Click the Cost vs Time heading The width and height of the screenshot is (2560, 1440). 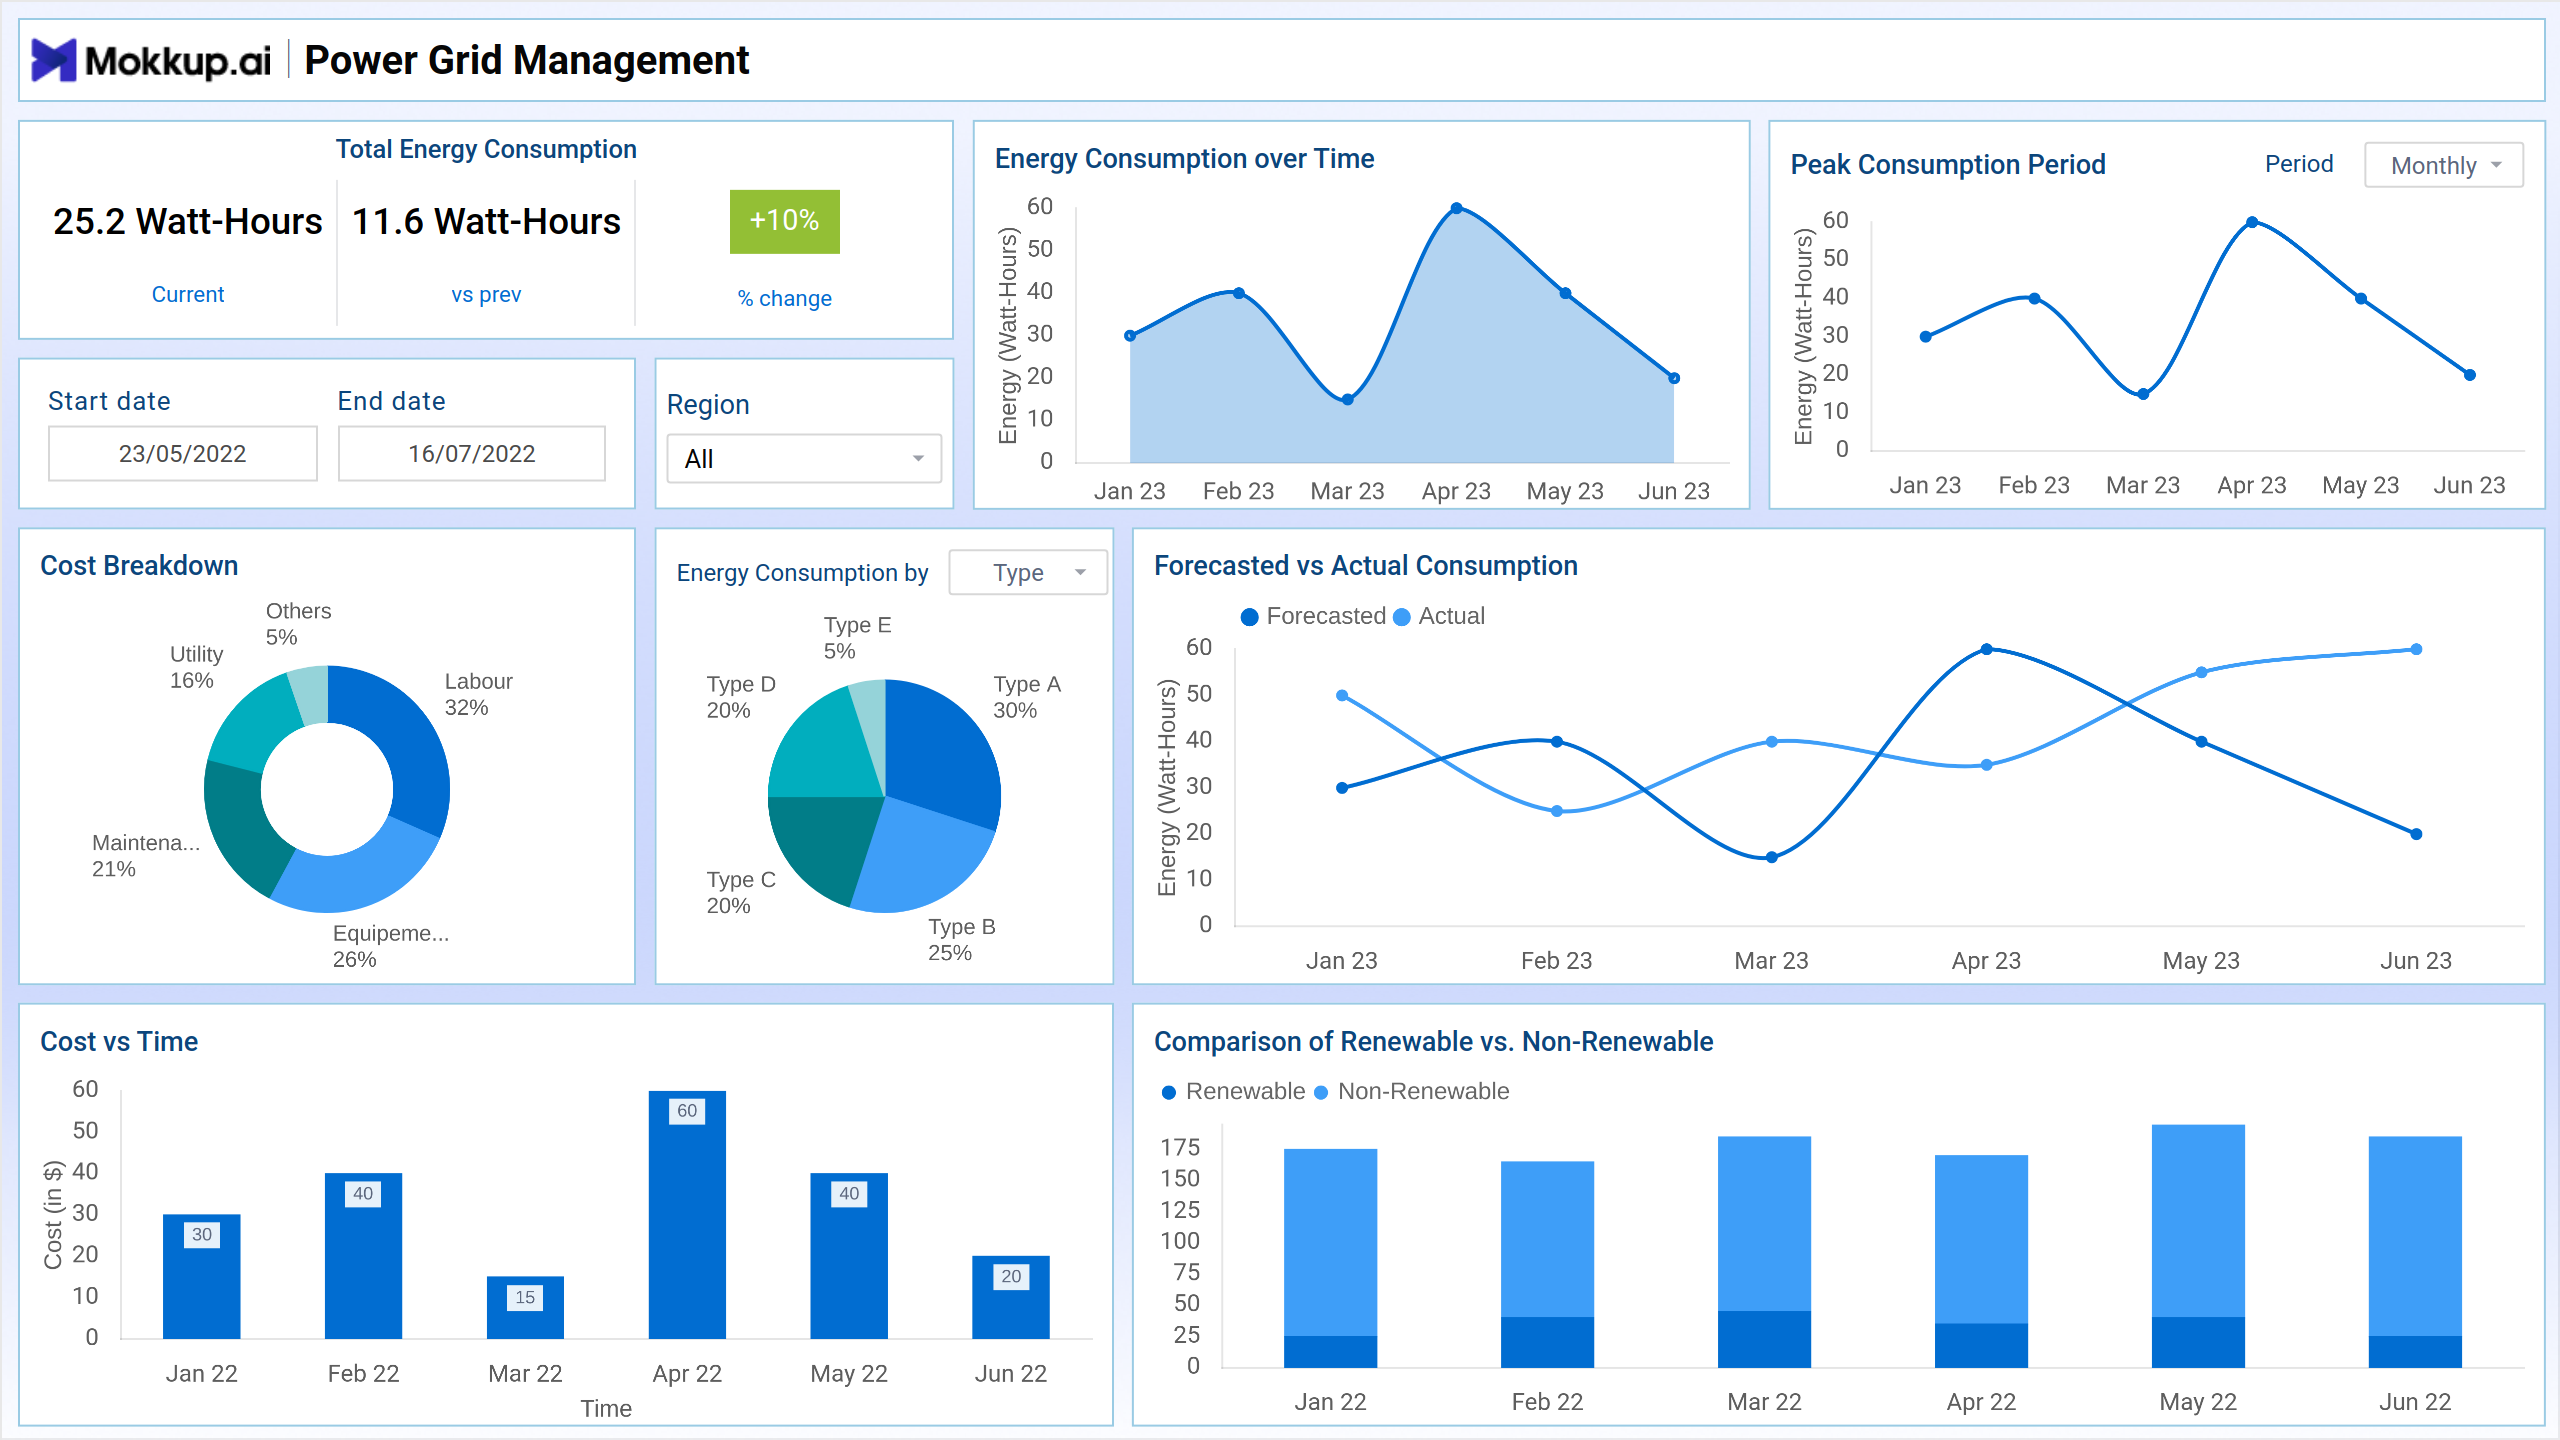coord(119,1041)
